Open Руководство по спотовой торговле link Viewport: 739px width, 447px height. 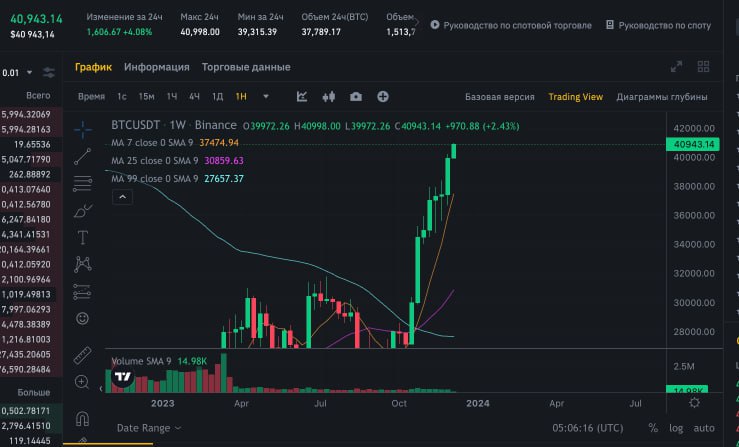pos(510,24)
